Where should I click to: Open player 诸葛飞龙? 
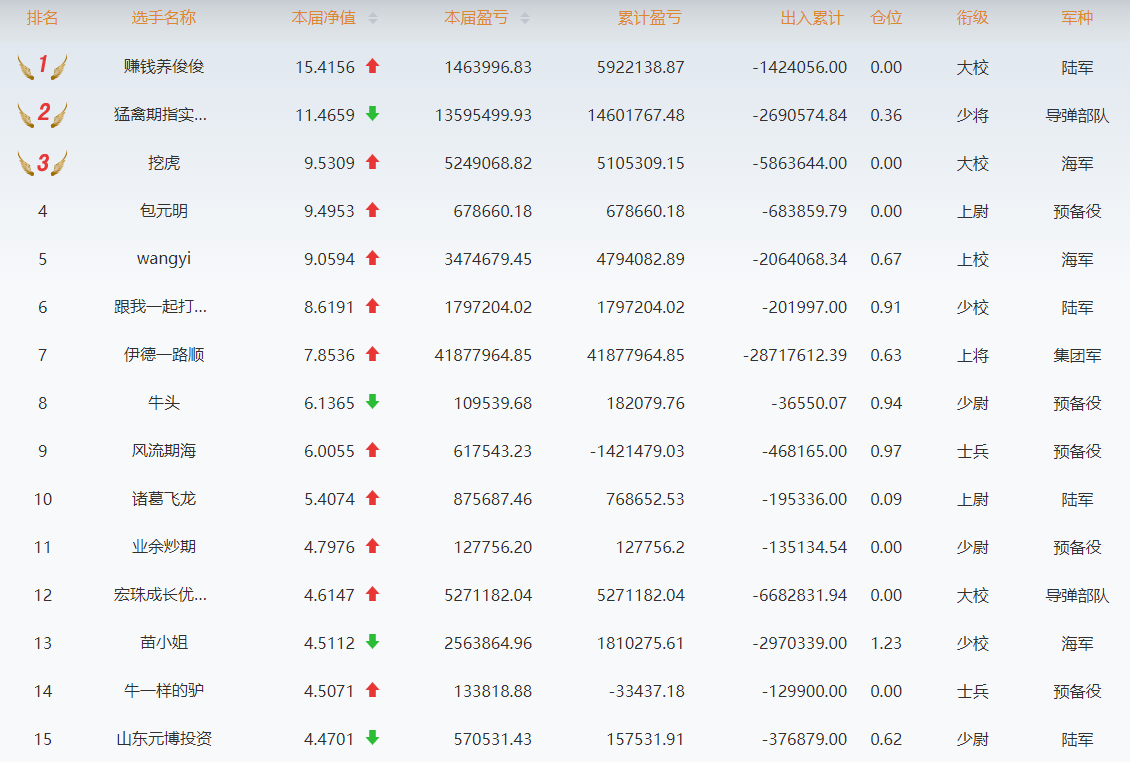point(164,499)
